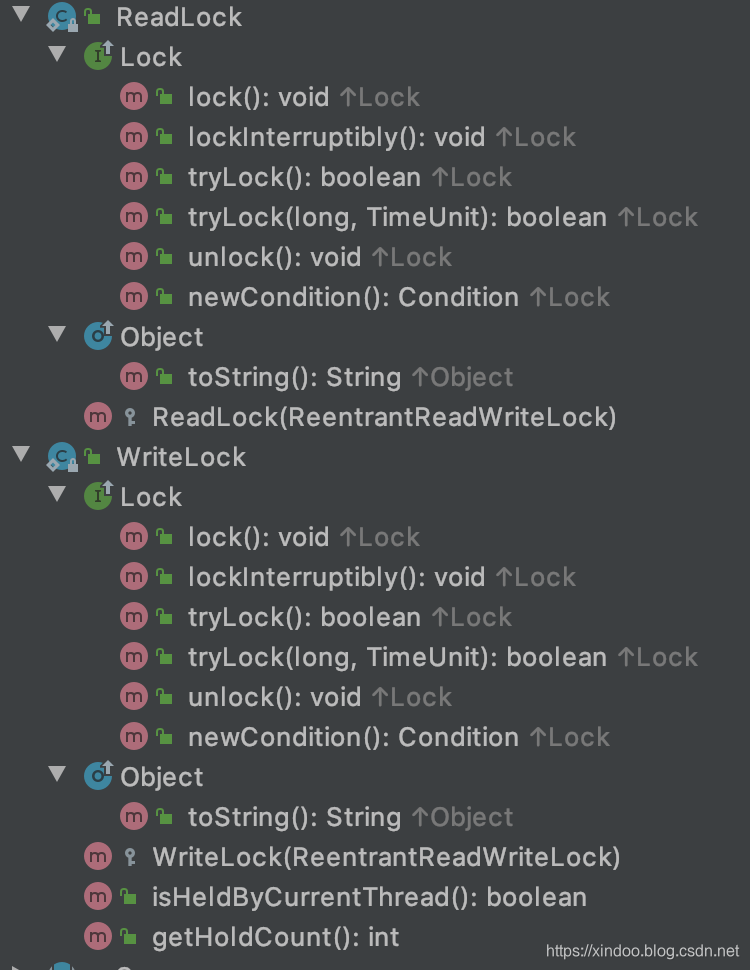Click the green lock icon beside isHeldByCurrentThread()
Screen dimensions: 750x970
[x=129, y=897]
